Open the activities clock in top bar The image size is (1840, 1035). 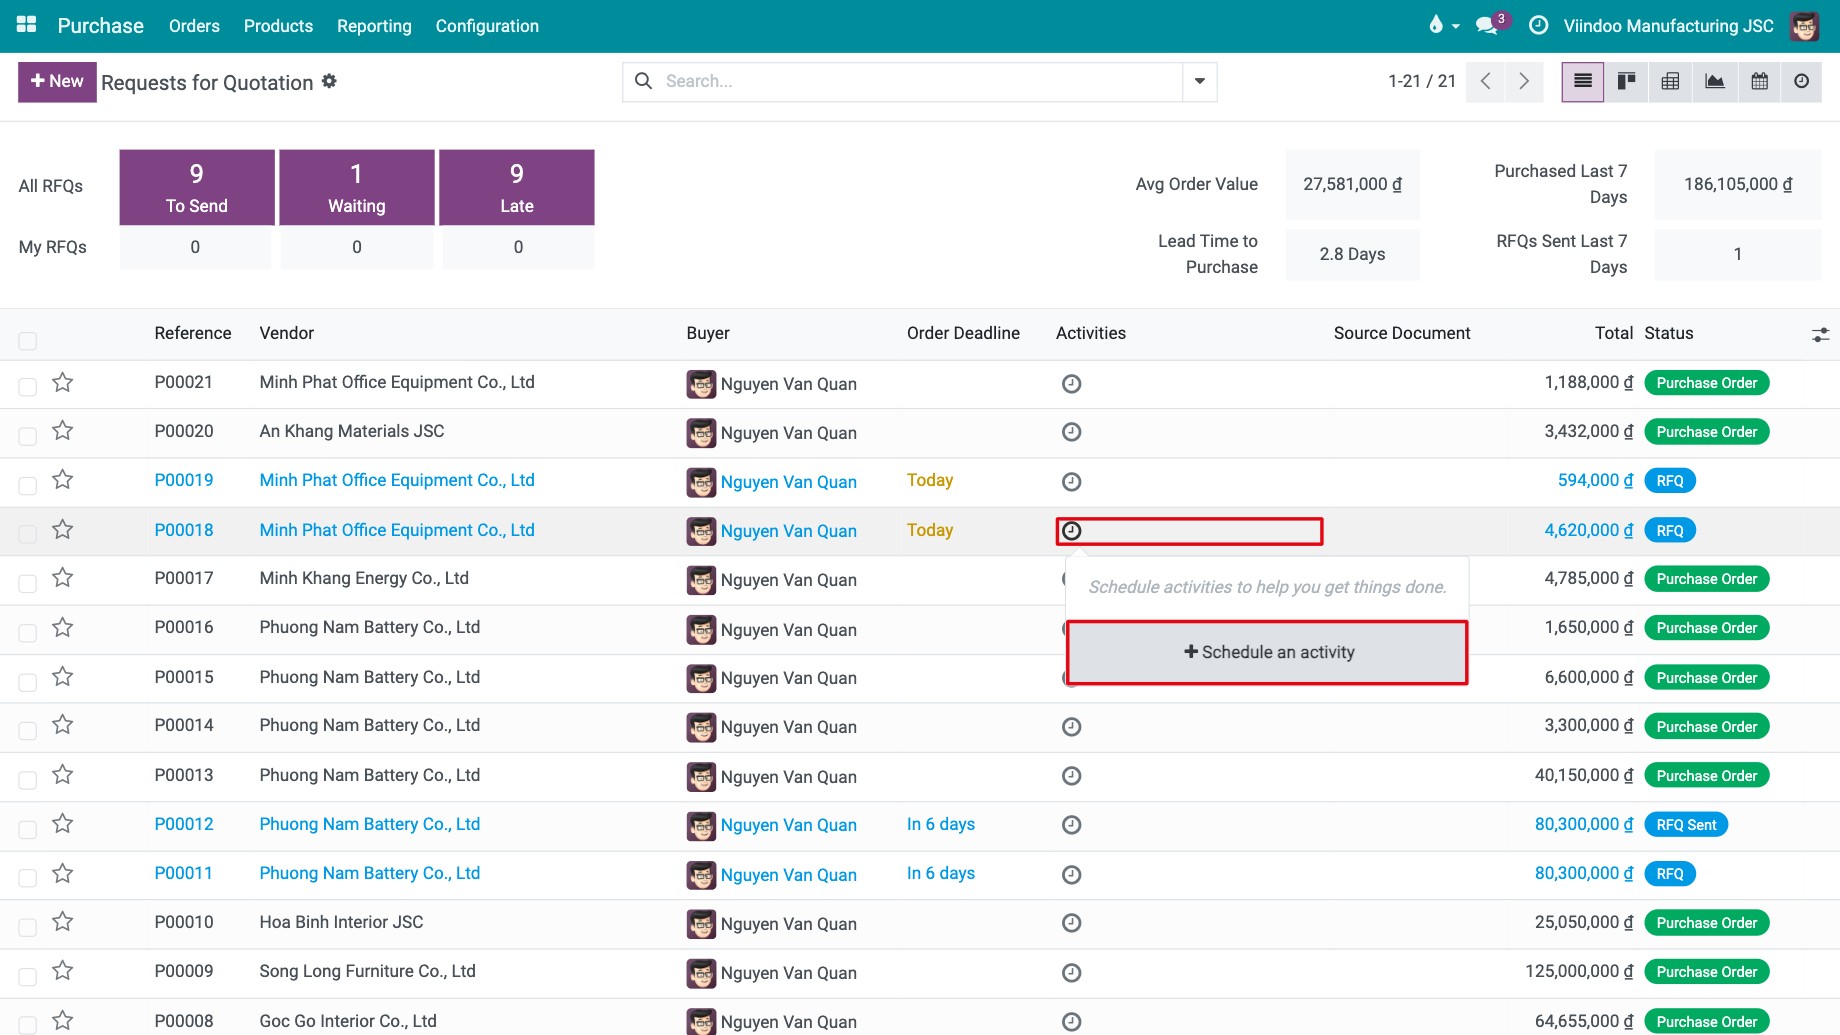coord(1539,25)
